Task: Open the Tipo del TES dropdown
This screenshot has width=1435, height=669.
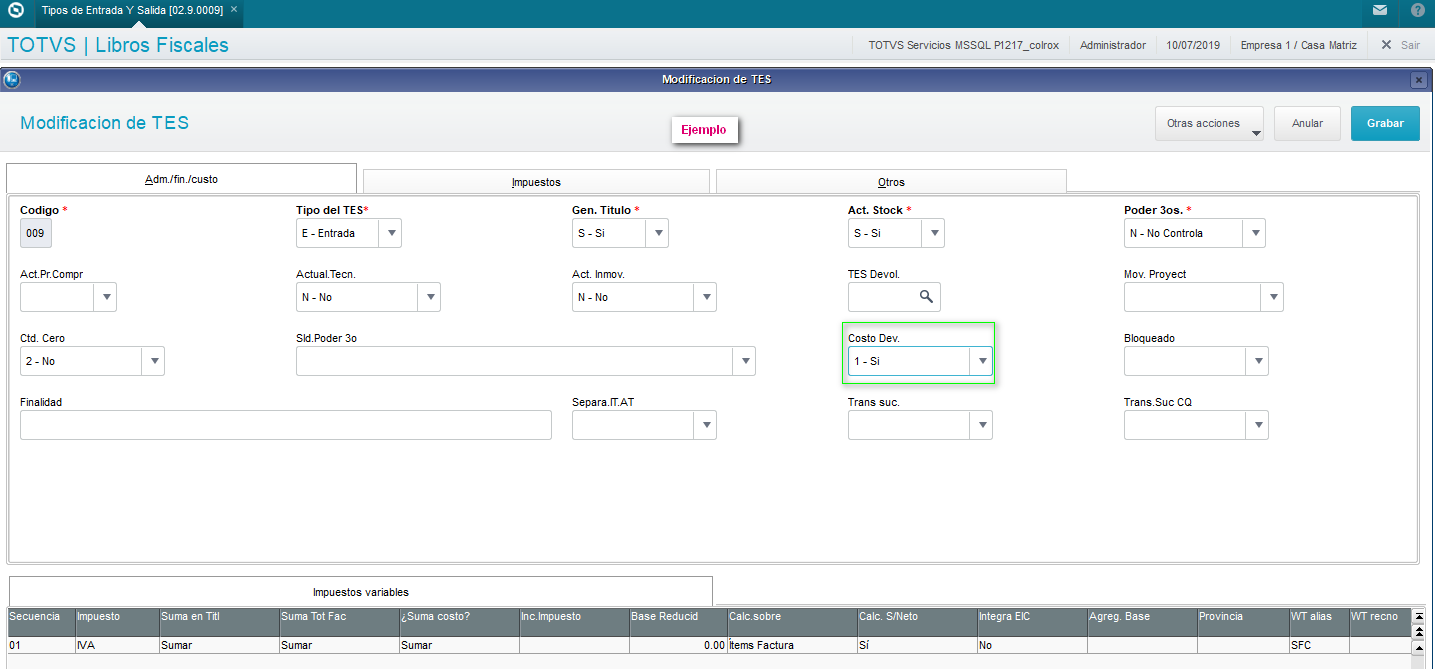Action: [391, 233]
